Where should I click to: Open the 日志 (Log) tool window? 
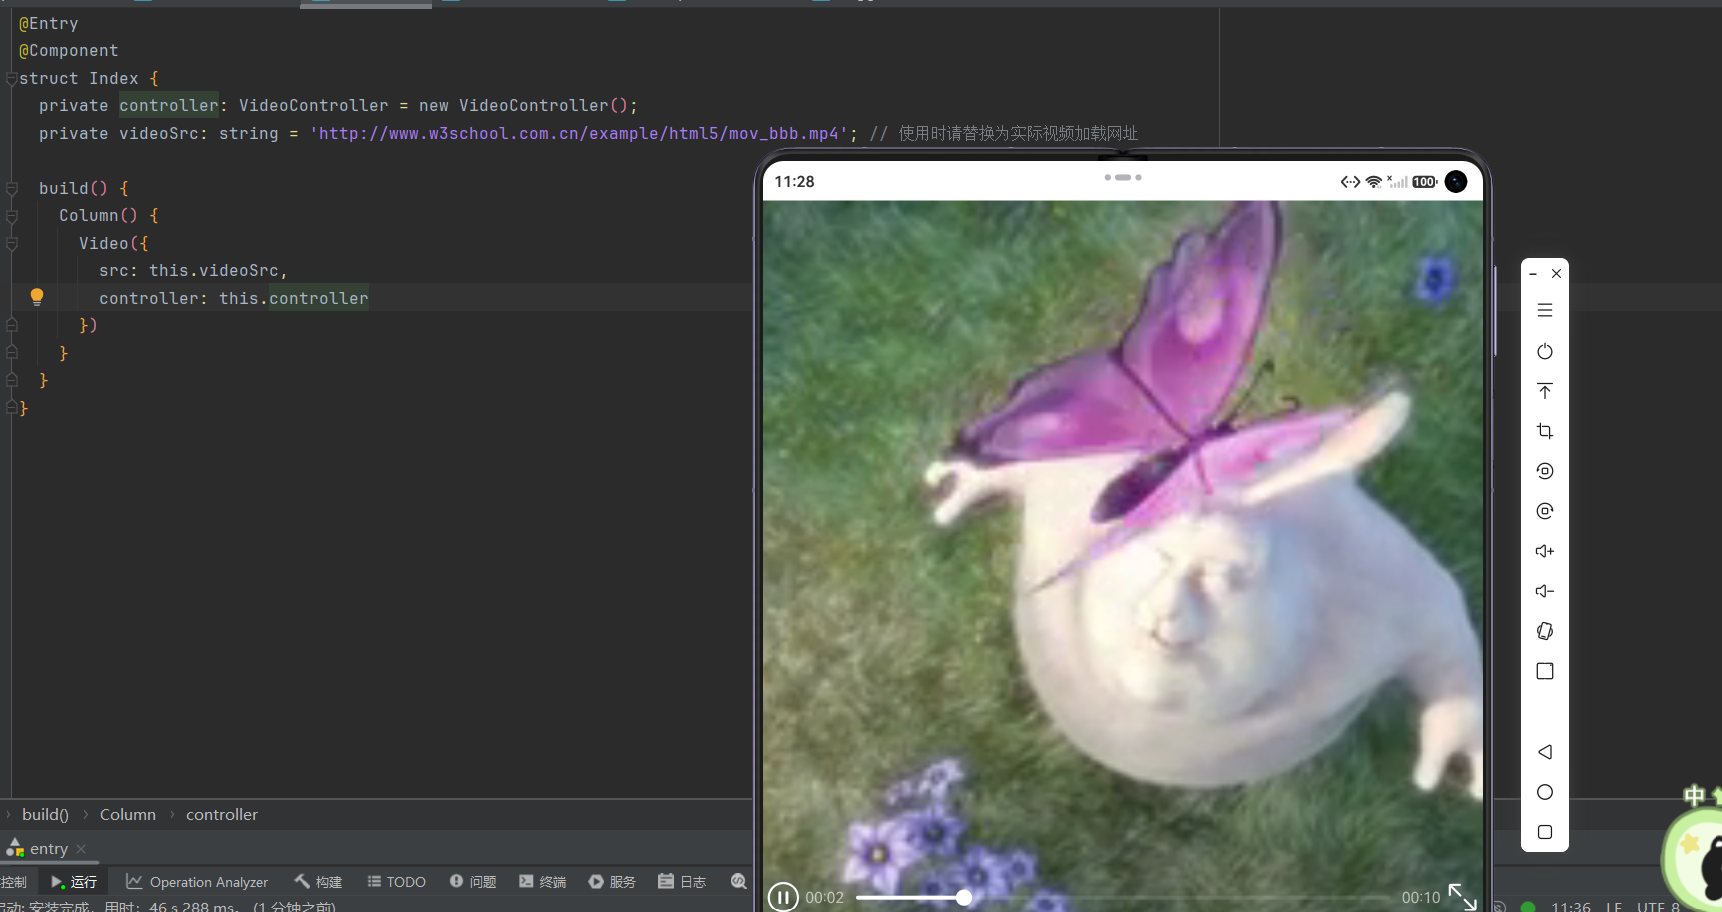click(682, 882)
